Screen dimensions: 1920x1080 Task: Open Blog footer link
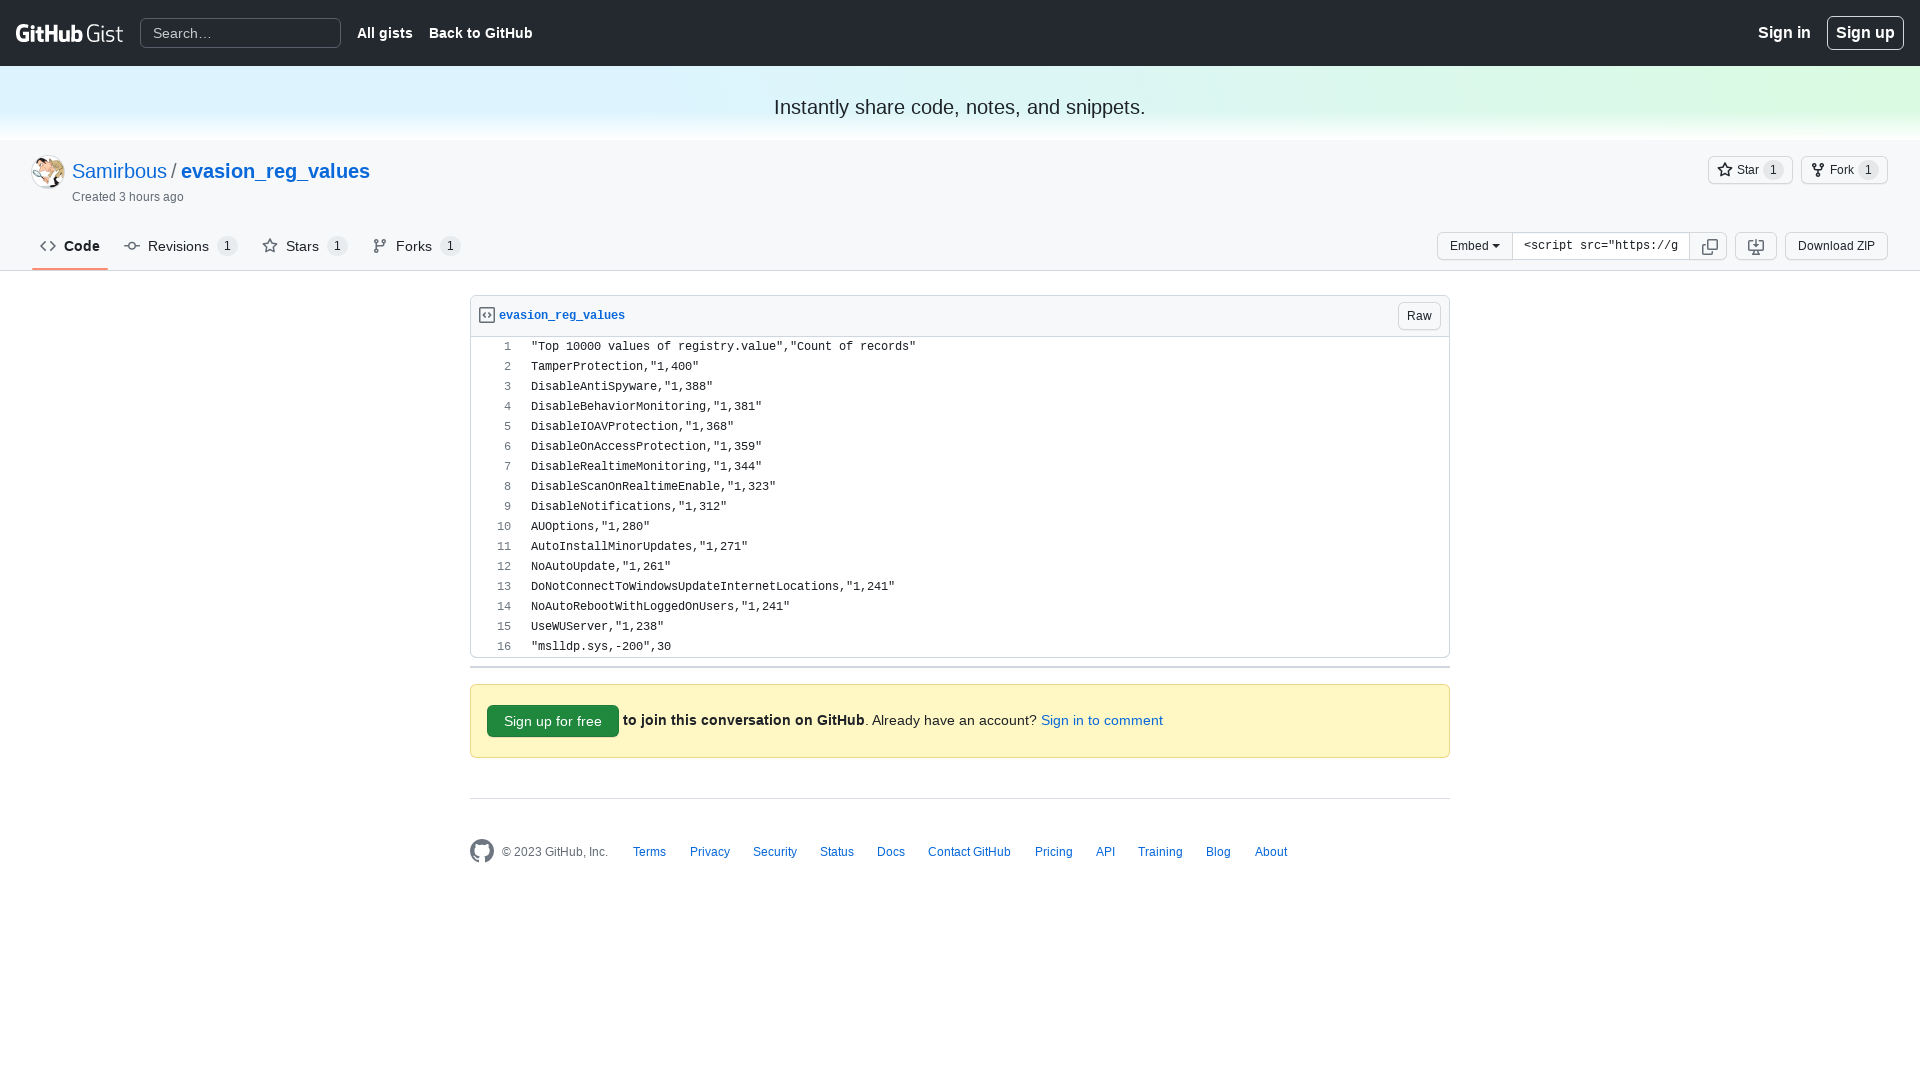[x=1218, y=852]
